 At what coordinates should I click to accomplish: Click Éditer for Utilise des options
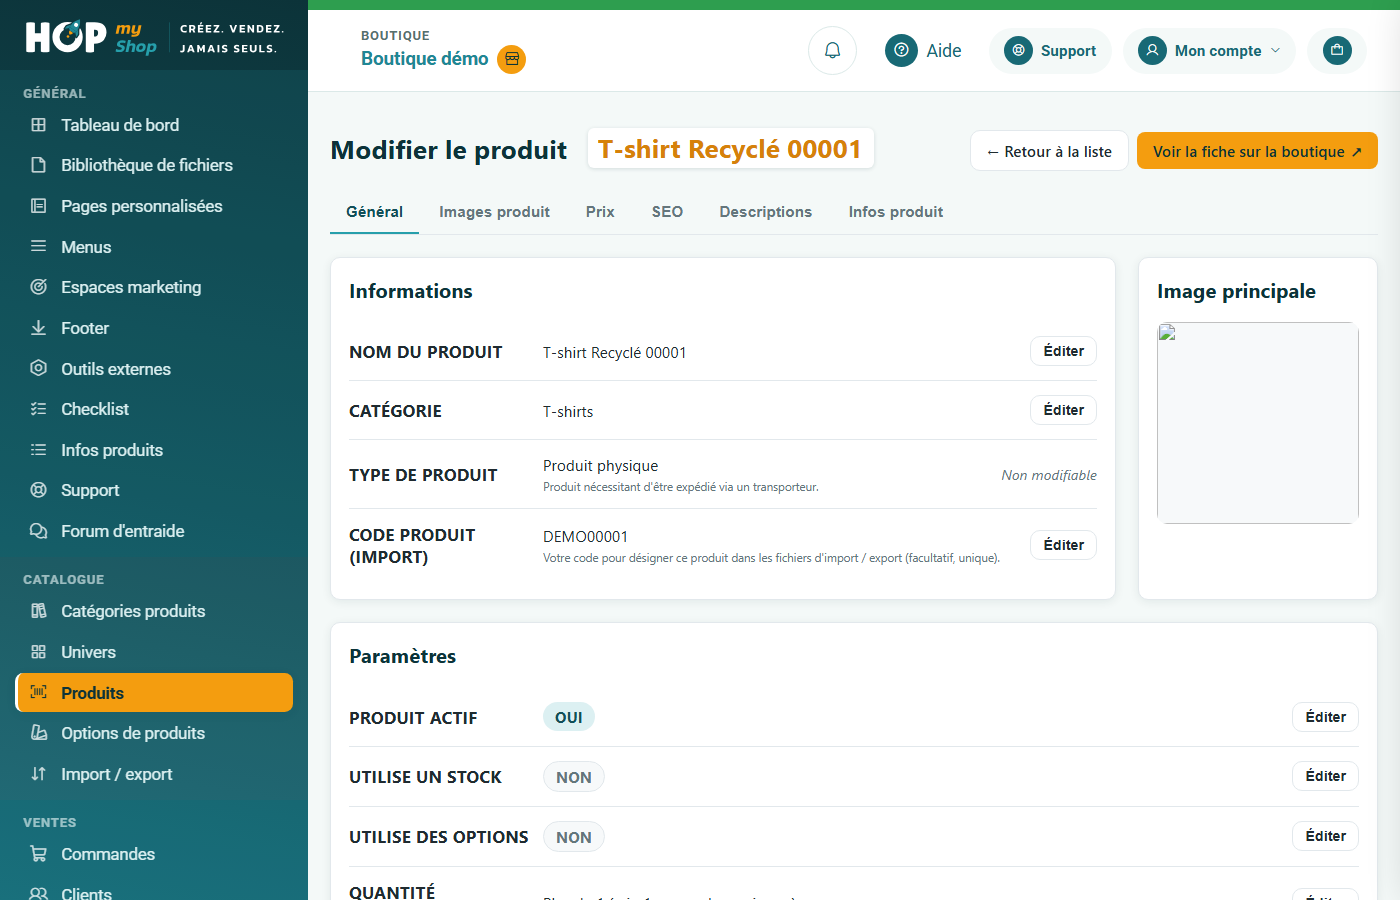tap(1325, 836)
